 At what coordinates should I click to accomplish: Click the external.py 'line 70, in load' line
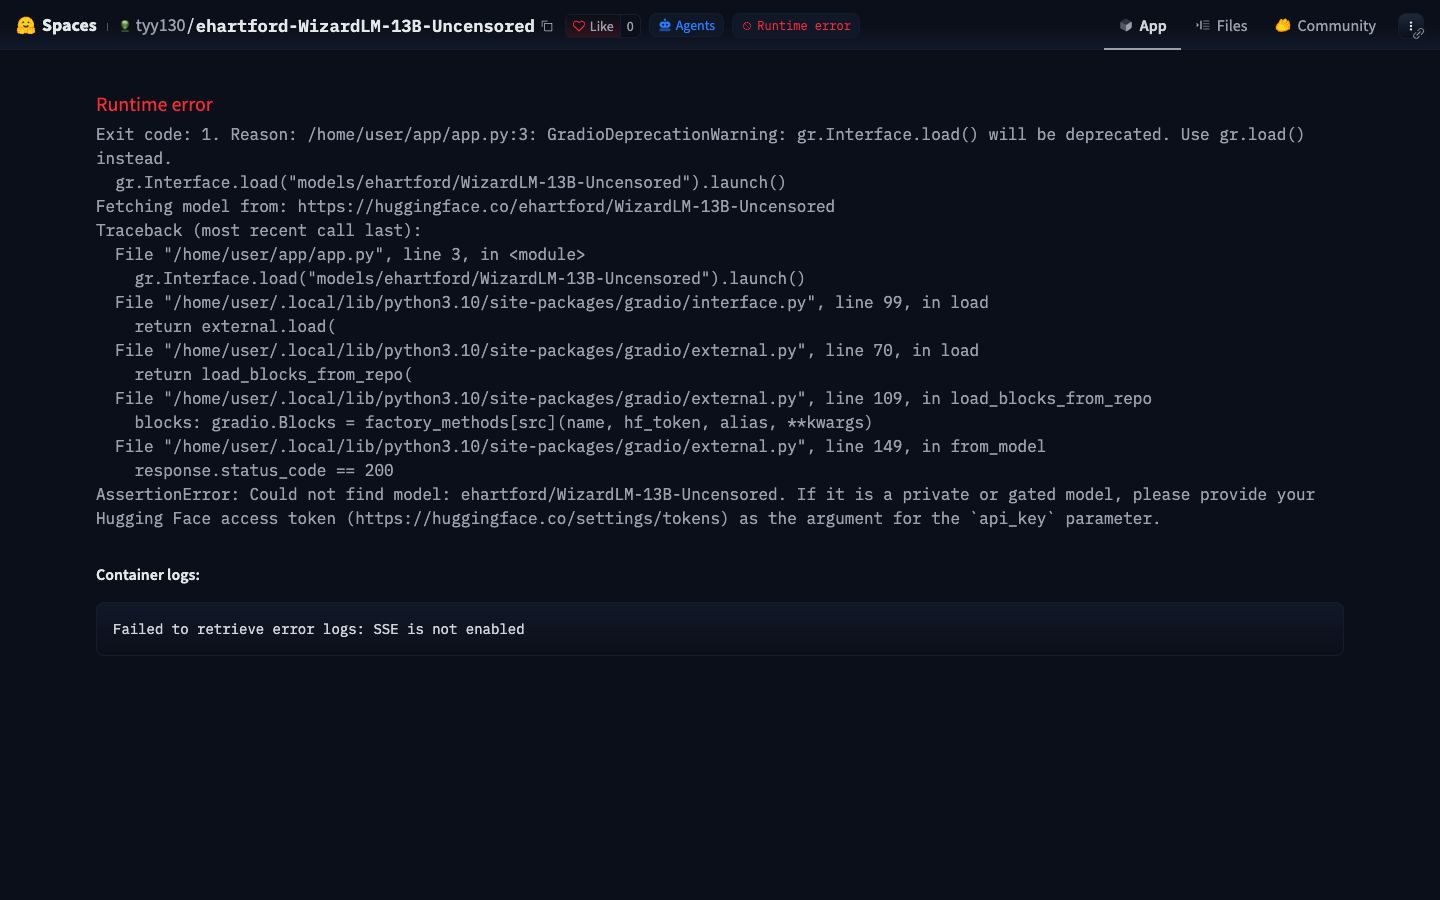click(547, 350)
